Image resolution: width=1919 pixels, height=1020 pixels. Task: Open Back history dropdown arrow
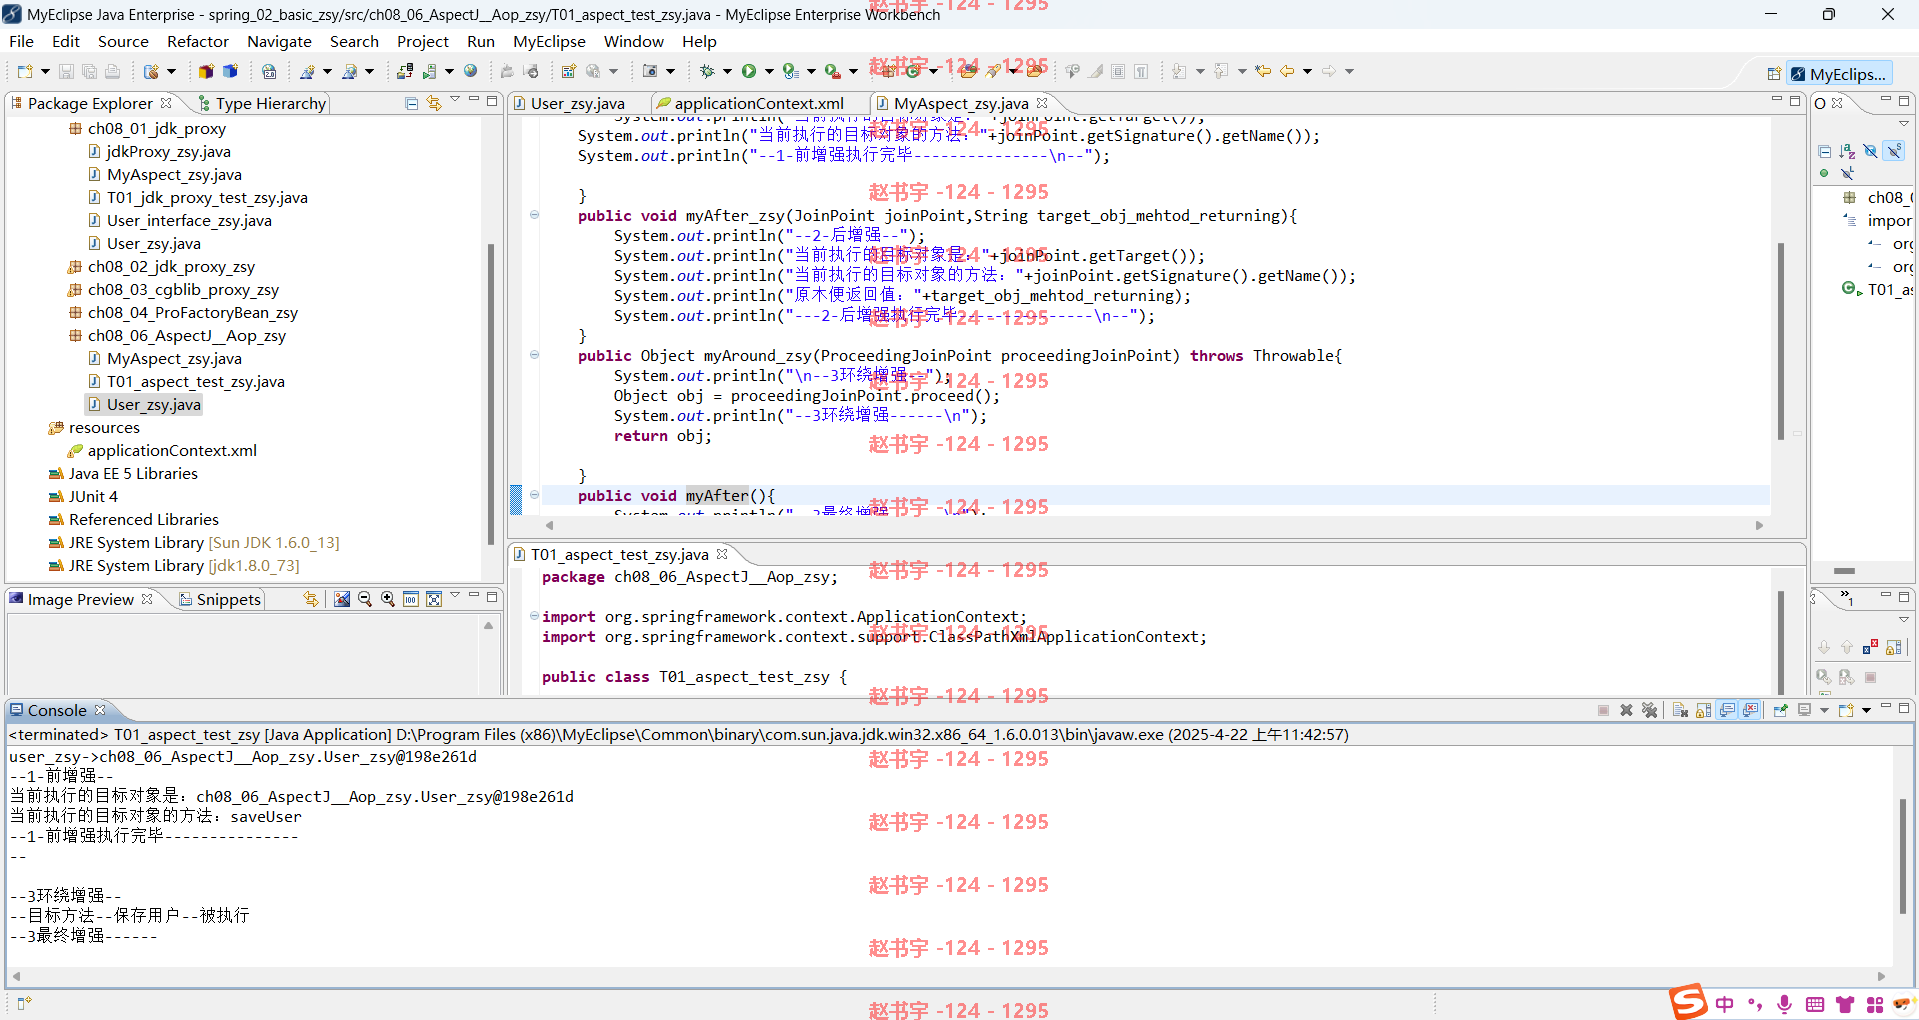tap(1307, 72)
